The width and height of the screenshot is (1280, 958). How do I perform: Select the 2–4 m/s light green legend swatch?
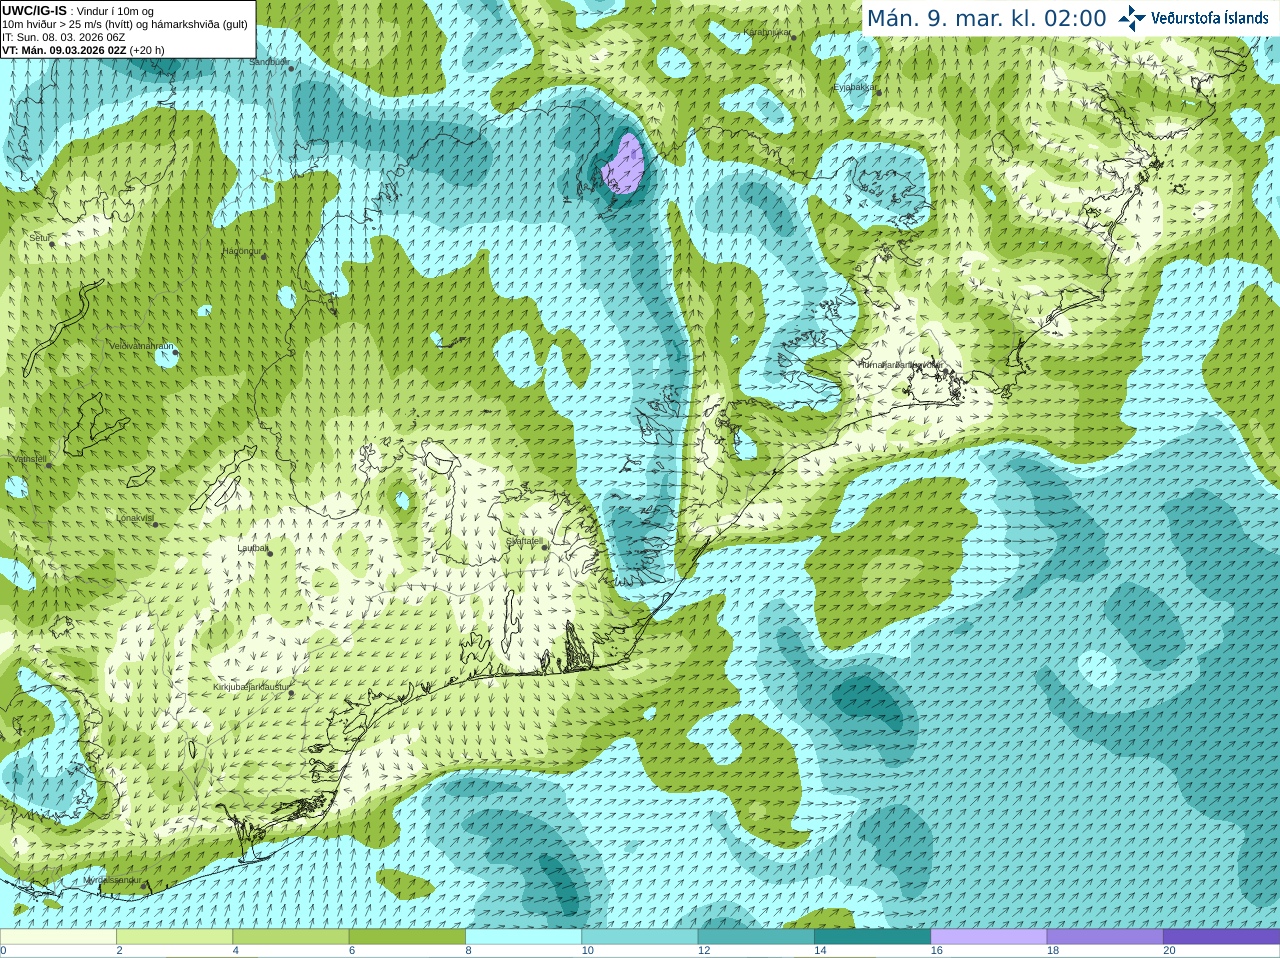[174, 937]
